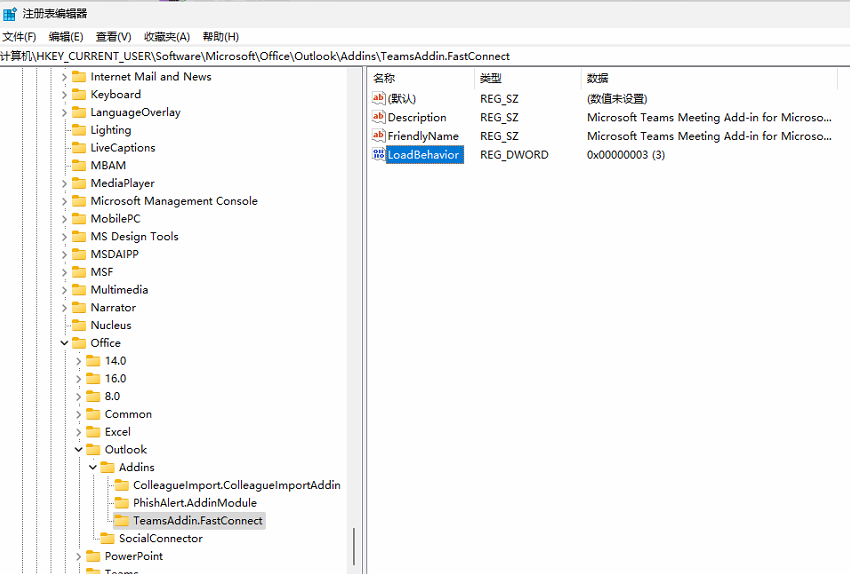Click the (数值未设置) data cell
The height and width of the screenshot is (574, 850).
tap(617, 99)
